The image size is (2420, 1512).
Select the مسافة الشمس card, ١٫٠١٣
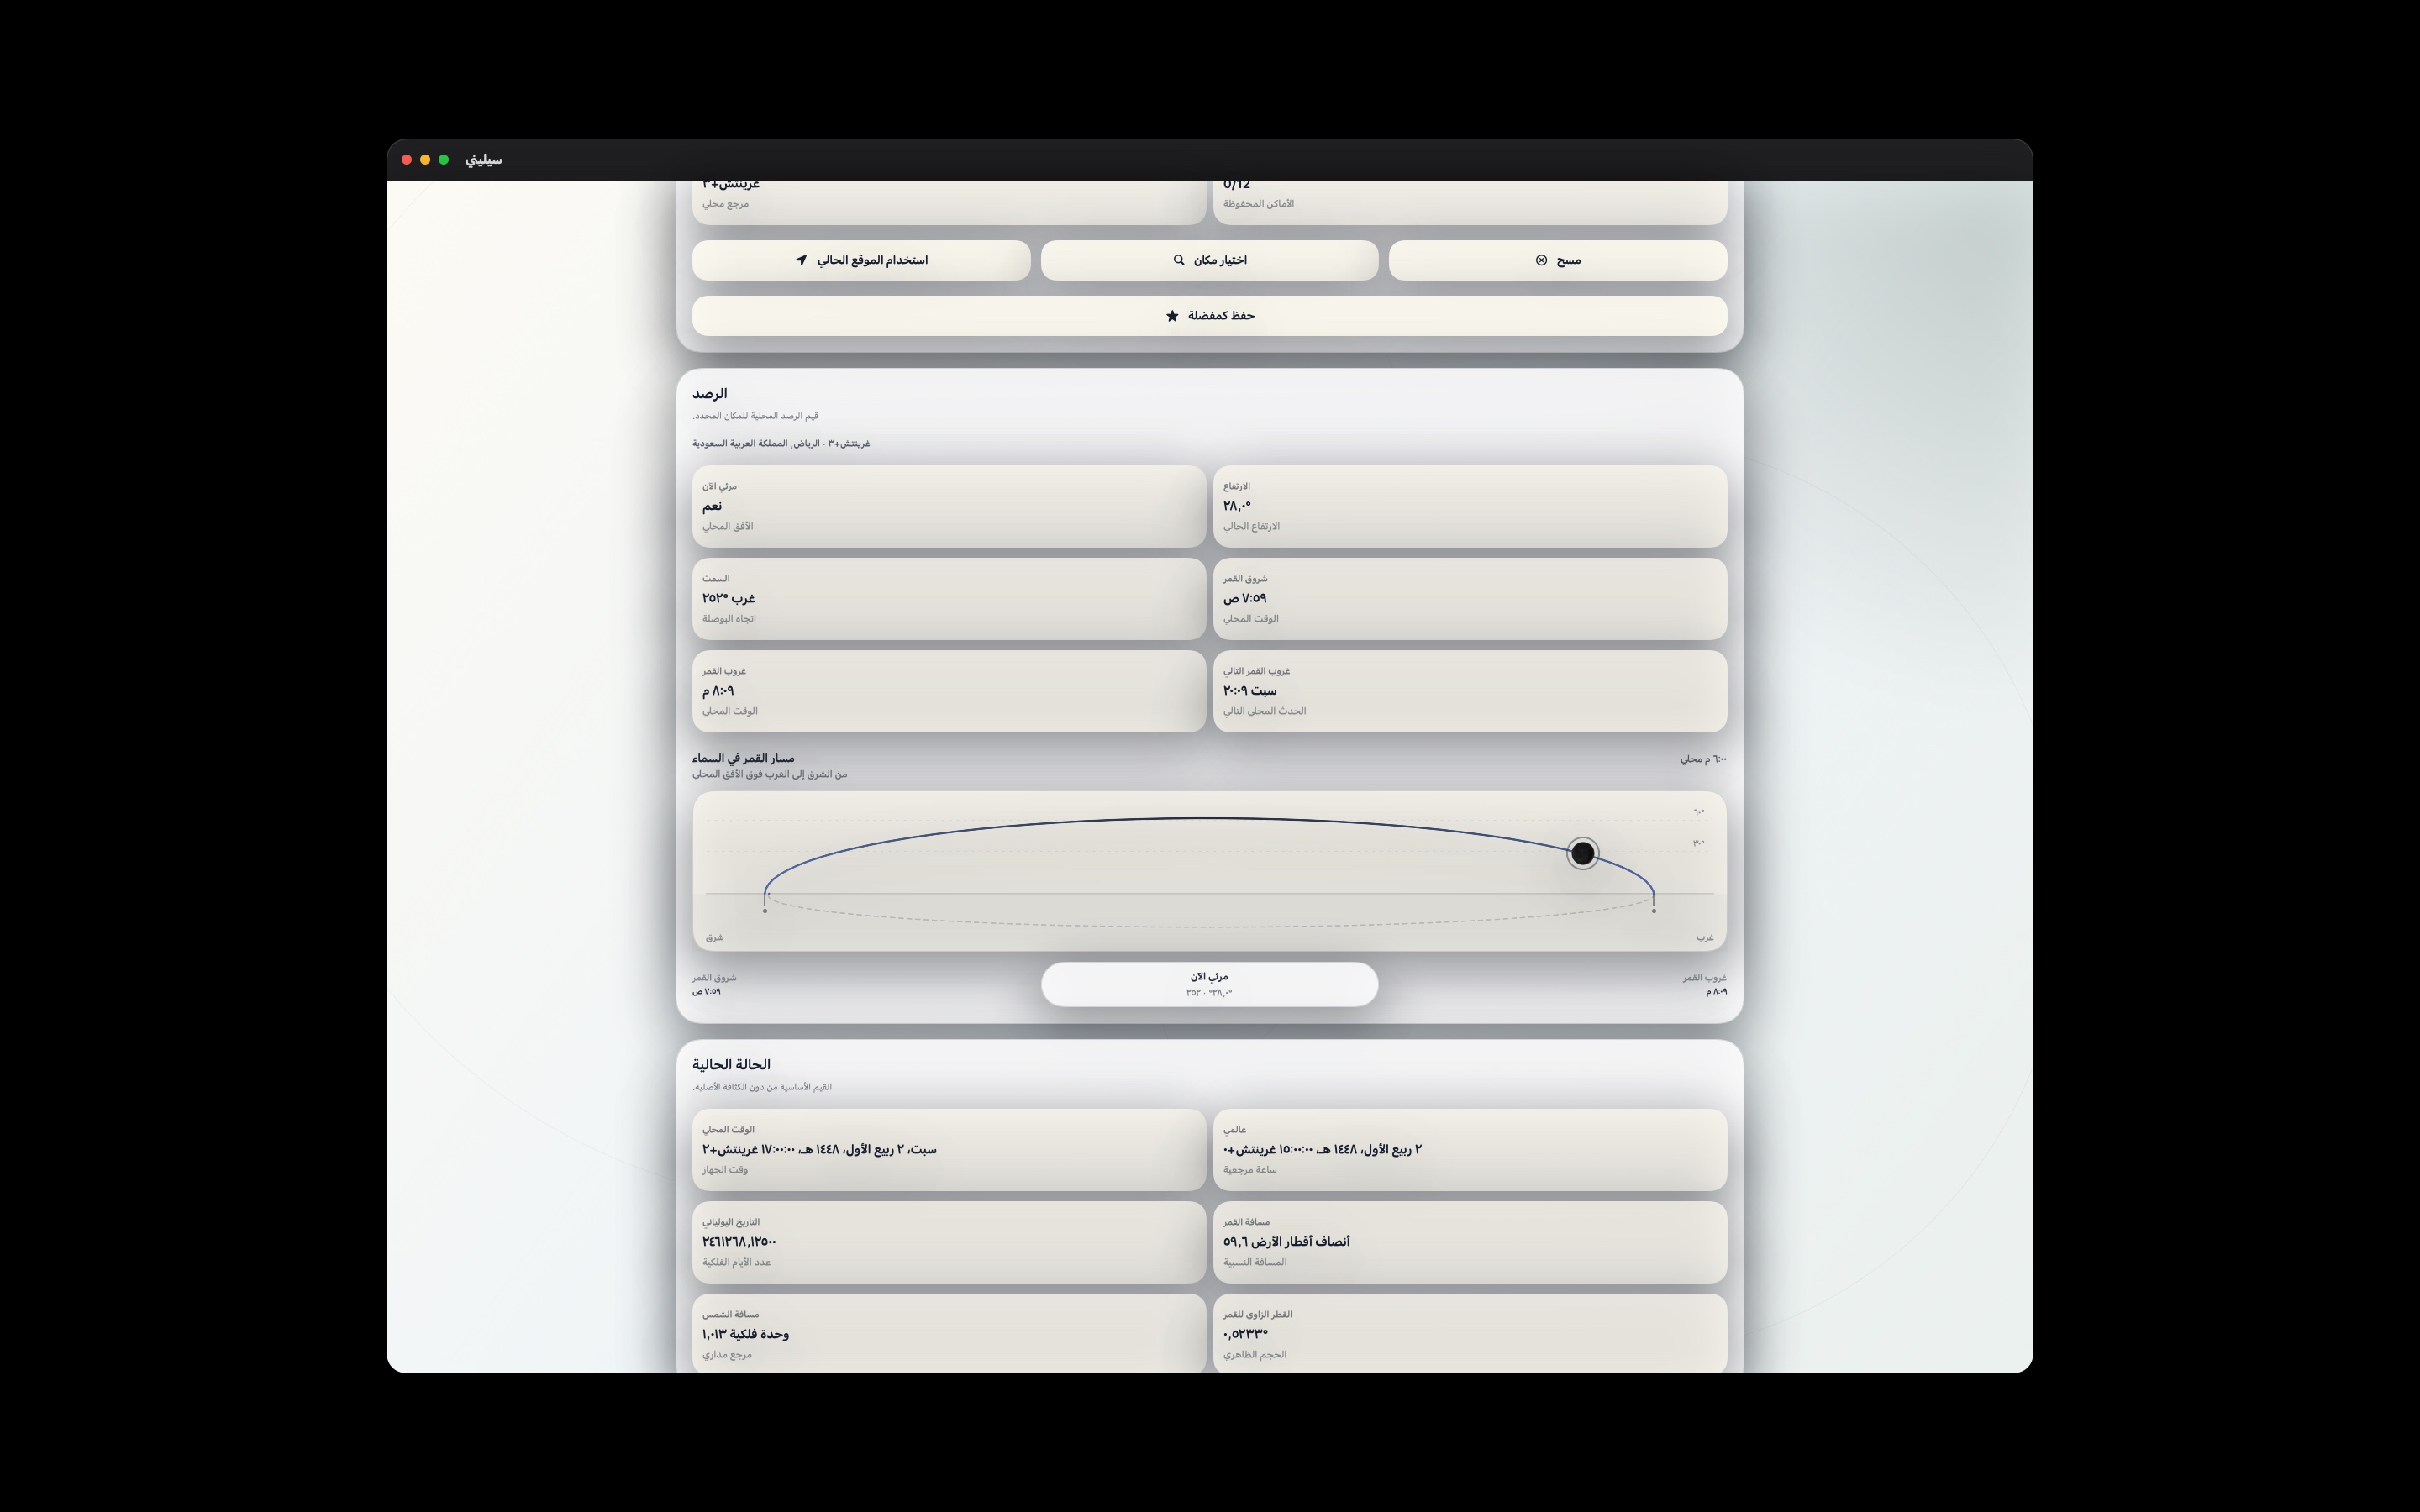(x=949, y=1334)
